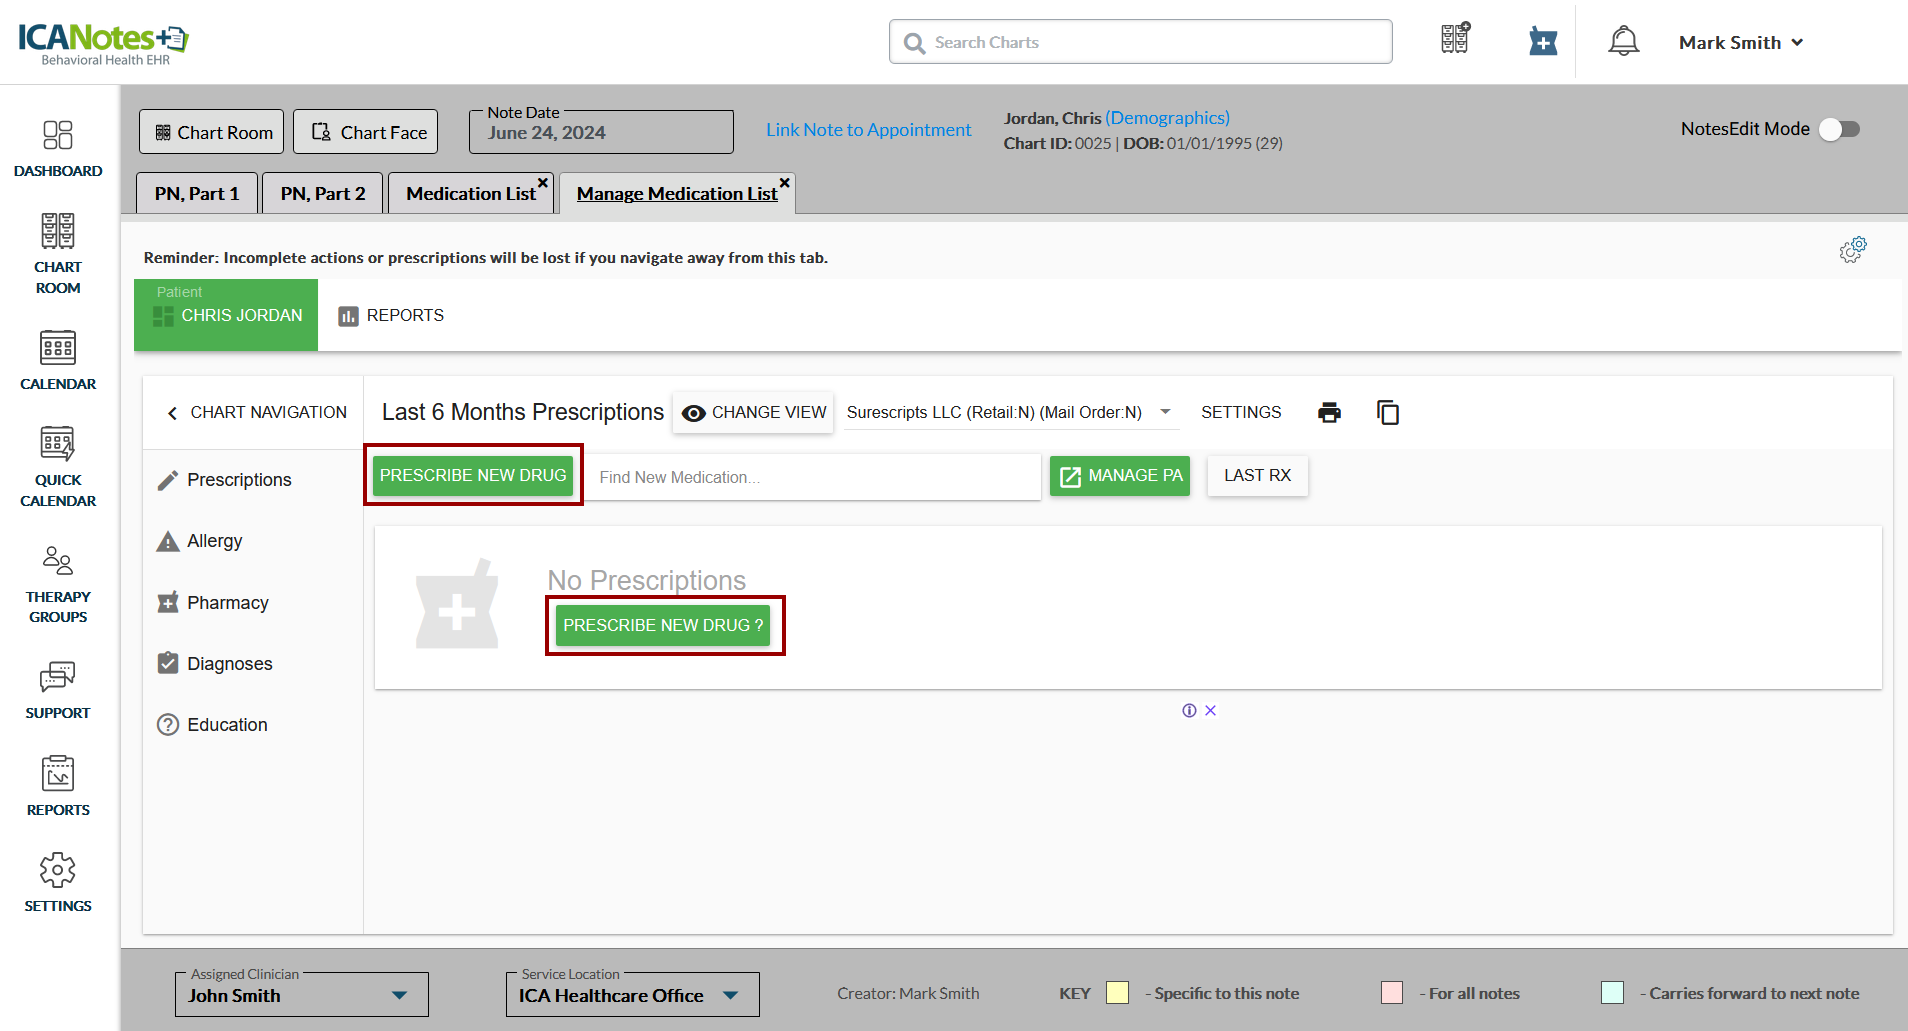Click the Link Note to Appointment link
This screenshot has height=1031, width=1908.
click(868, 130)
